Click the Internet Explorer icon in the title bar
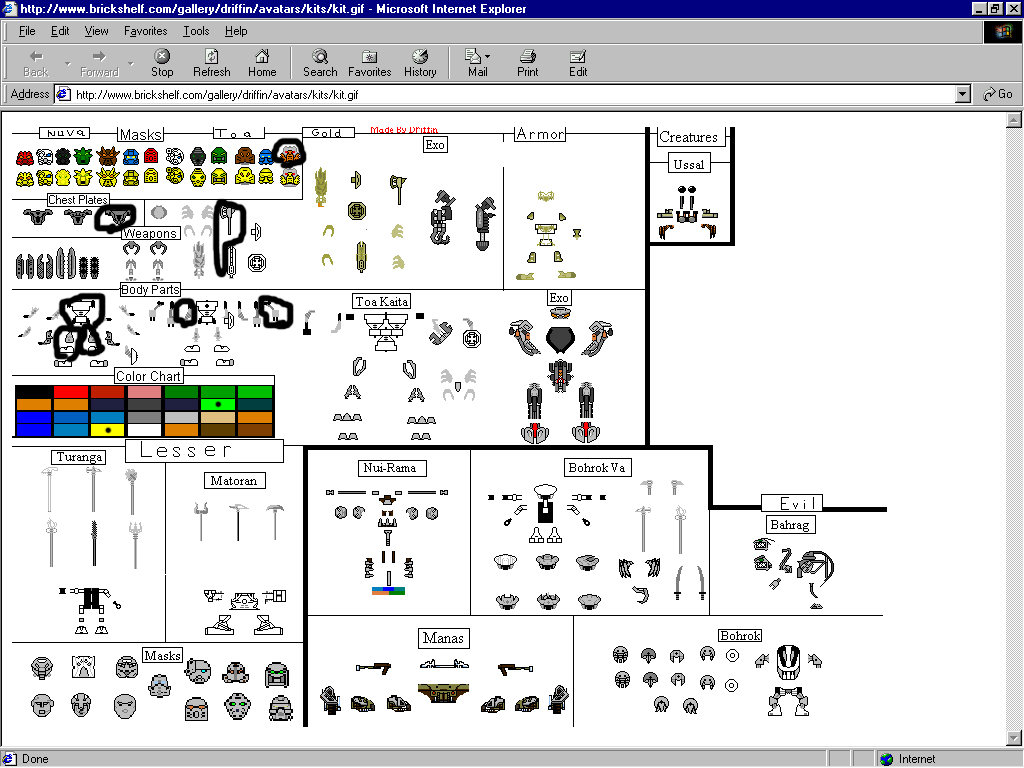The width and height of the screenshot is (1024, 768). pyautogui.click(x=9, y=8)
